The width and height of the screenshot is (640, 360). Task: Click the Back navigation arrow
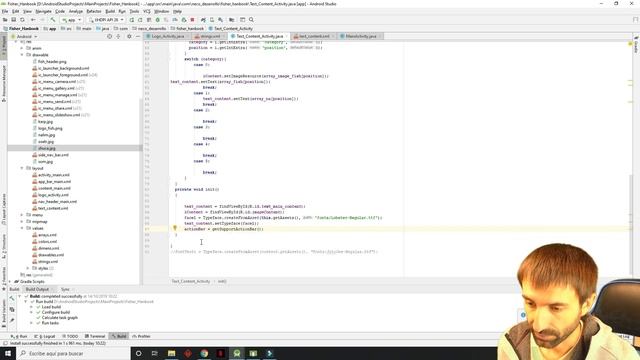pos(33,20)
